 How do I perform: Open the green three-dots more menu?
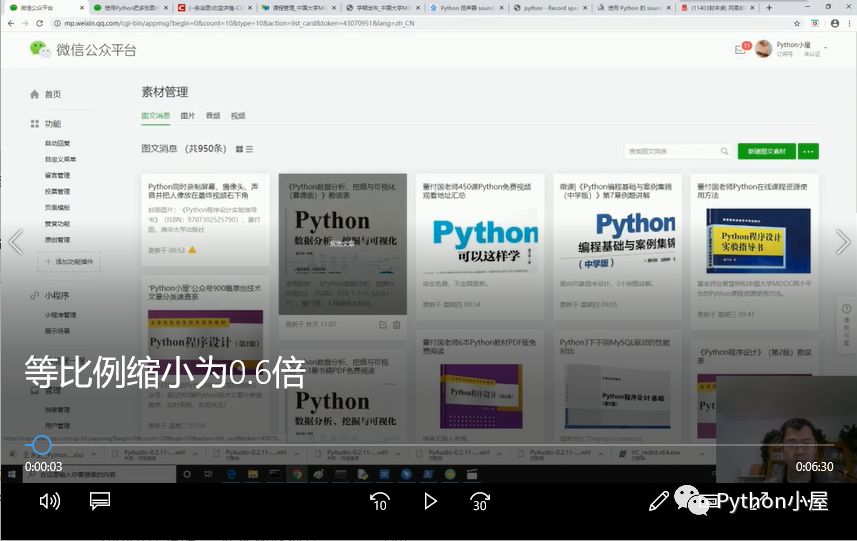(x=808, y=151)
